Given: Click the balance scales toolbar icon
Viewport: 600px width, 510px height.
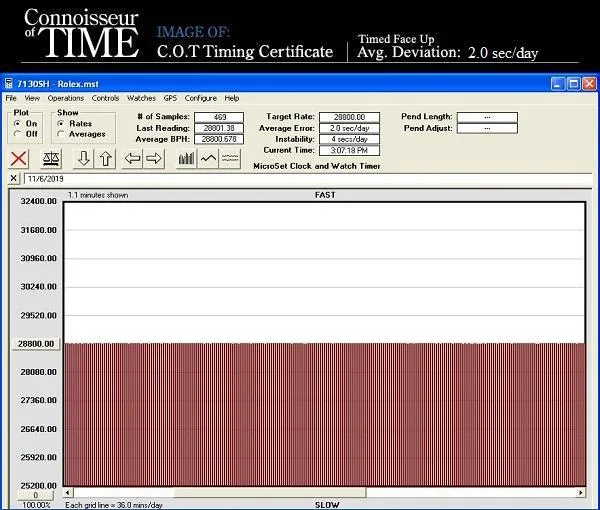Looking at the screenshot, I should coord(51,158).
